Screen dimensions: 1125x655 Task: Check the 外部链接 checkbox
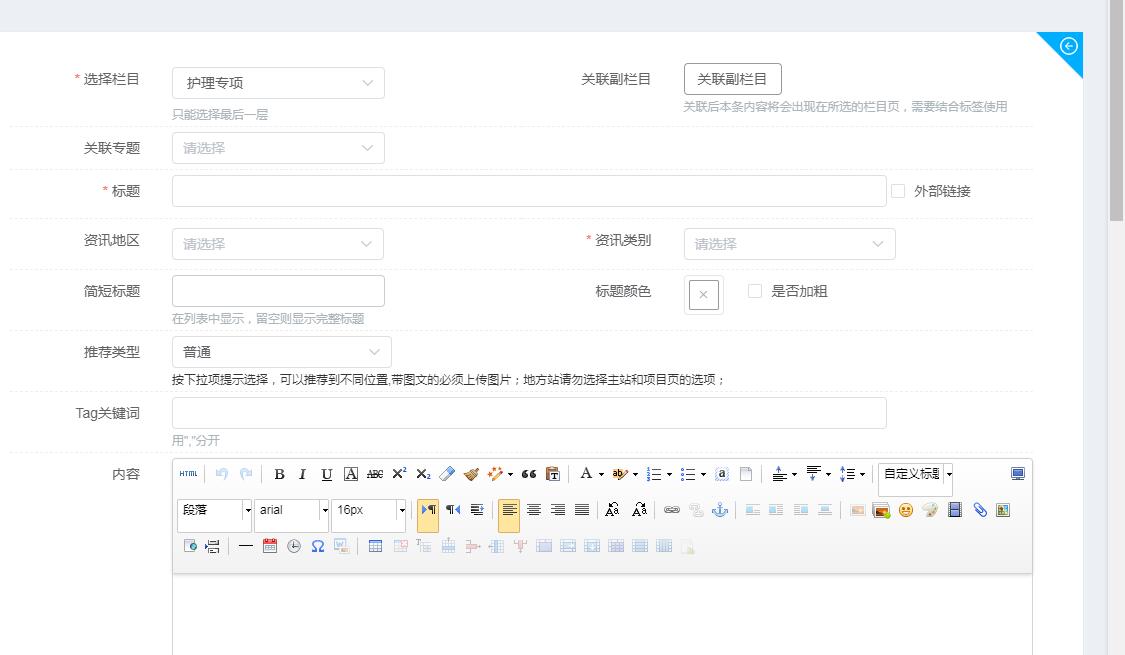pyautogui.click(x=898, y=191)
